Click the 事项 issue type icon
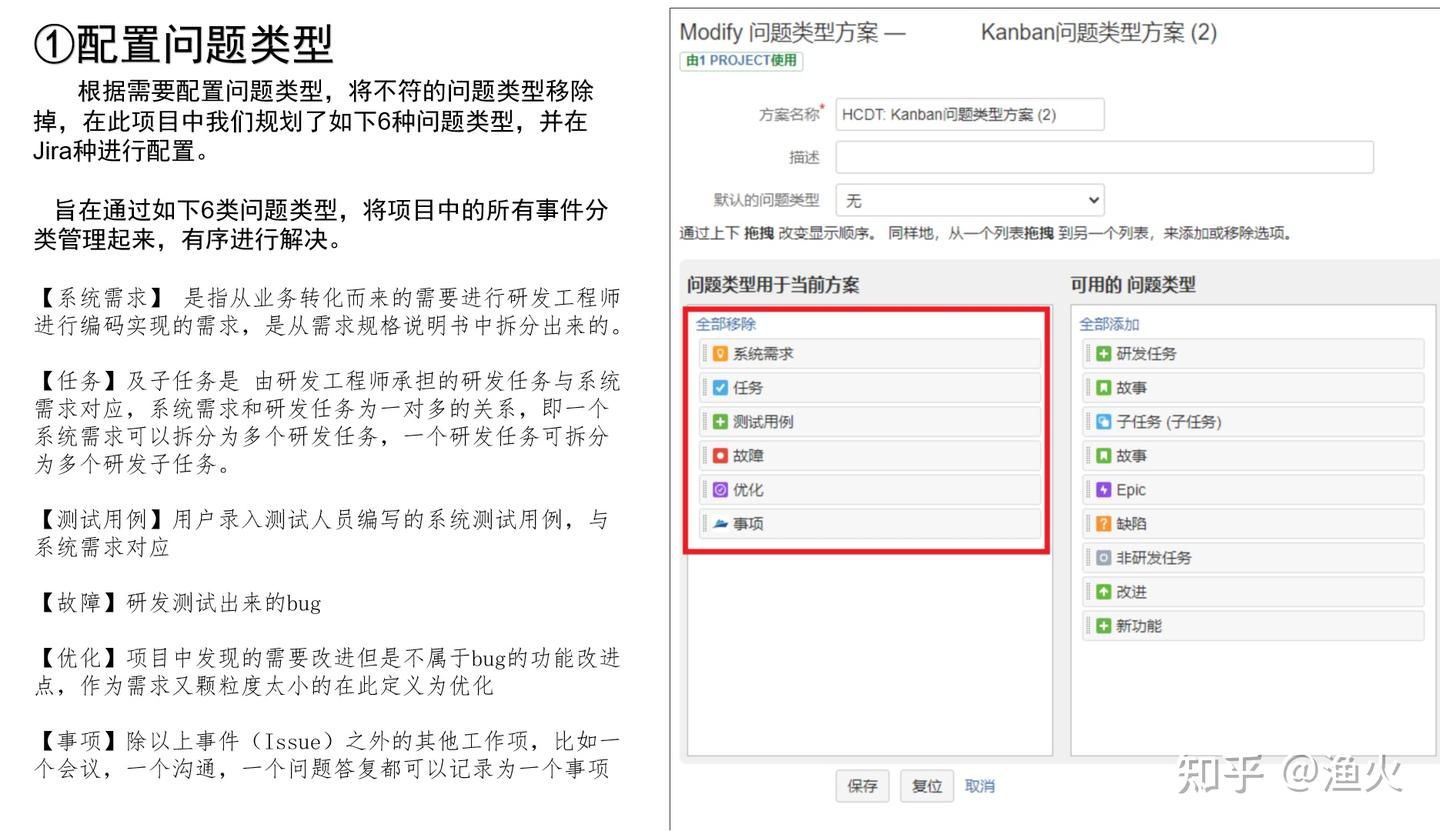Screen dimensions: 1440x831 click(720, 524)
